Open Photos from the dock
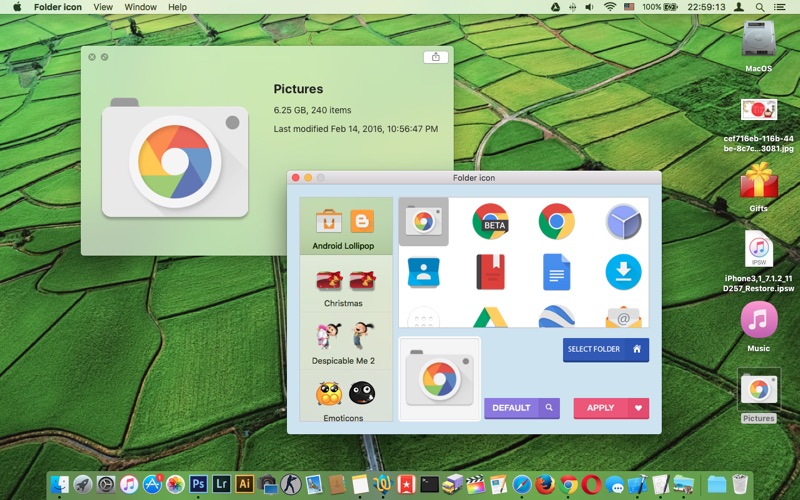 (x=175, y=484)
